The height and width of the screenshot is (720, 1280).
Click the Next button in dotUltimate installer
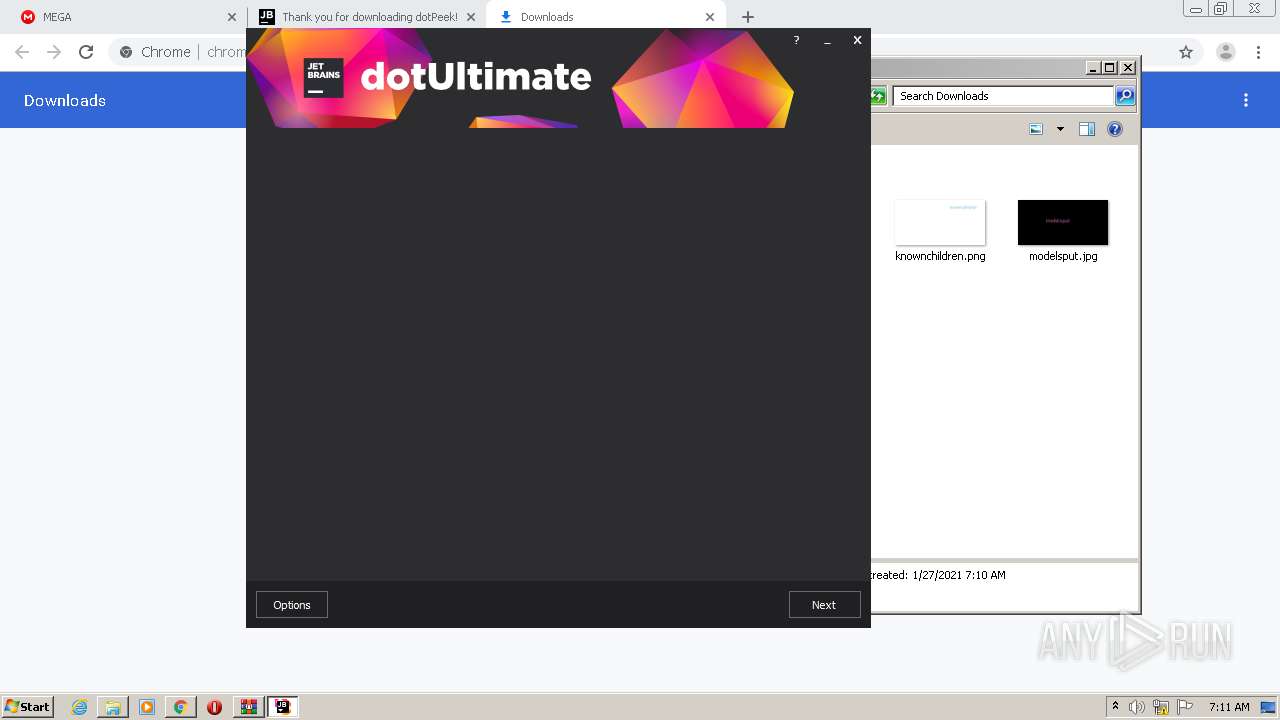pos(824,605)
